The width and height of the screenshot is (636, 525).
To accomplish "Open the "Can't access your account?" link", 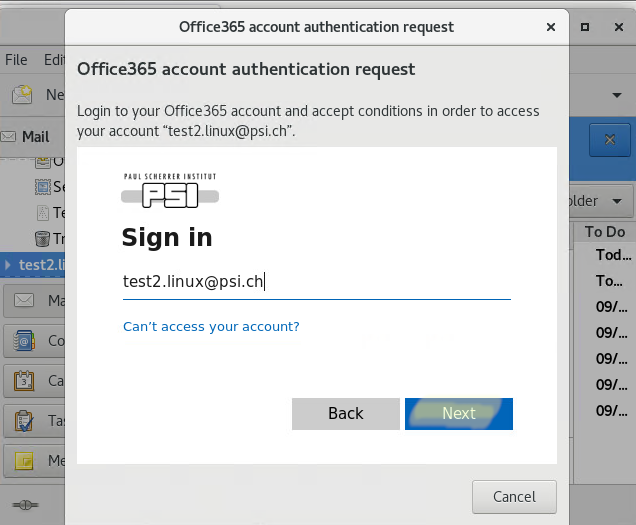I will click(211, 327).
